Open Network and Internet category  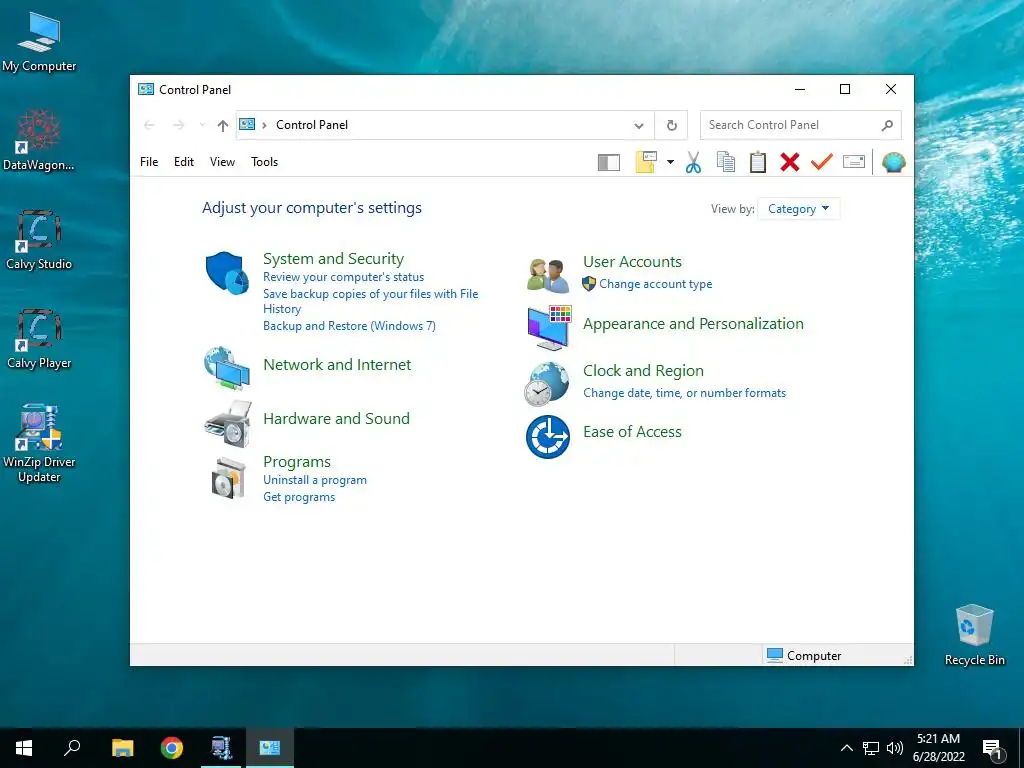coord(337,364)
